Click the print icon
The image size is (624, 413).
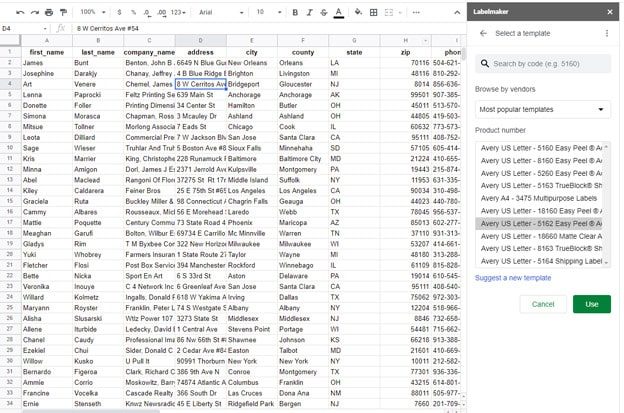coord(49,12)
